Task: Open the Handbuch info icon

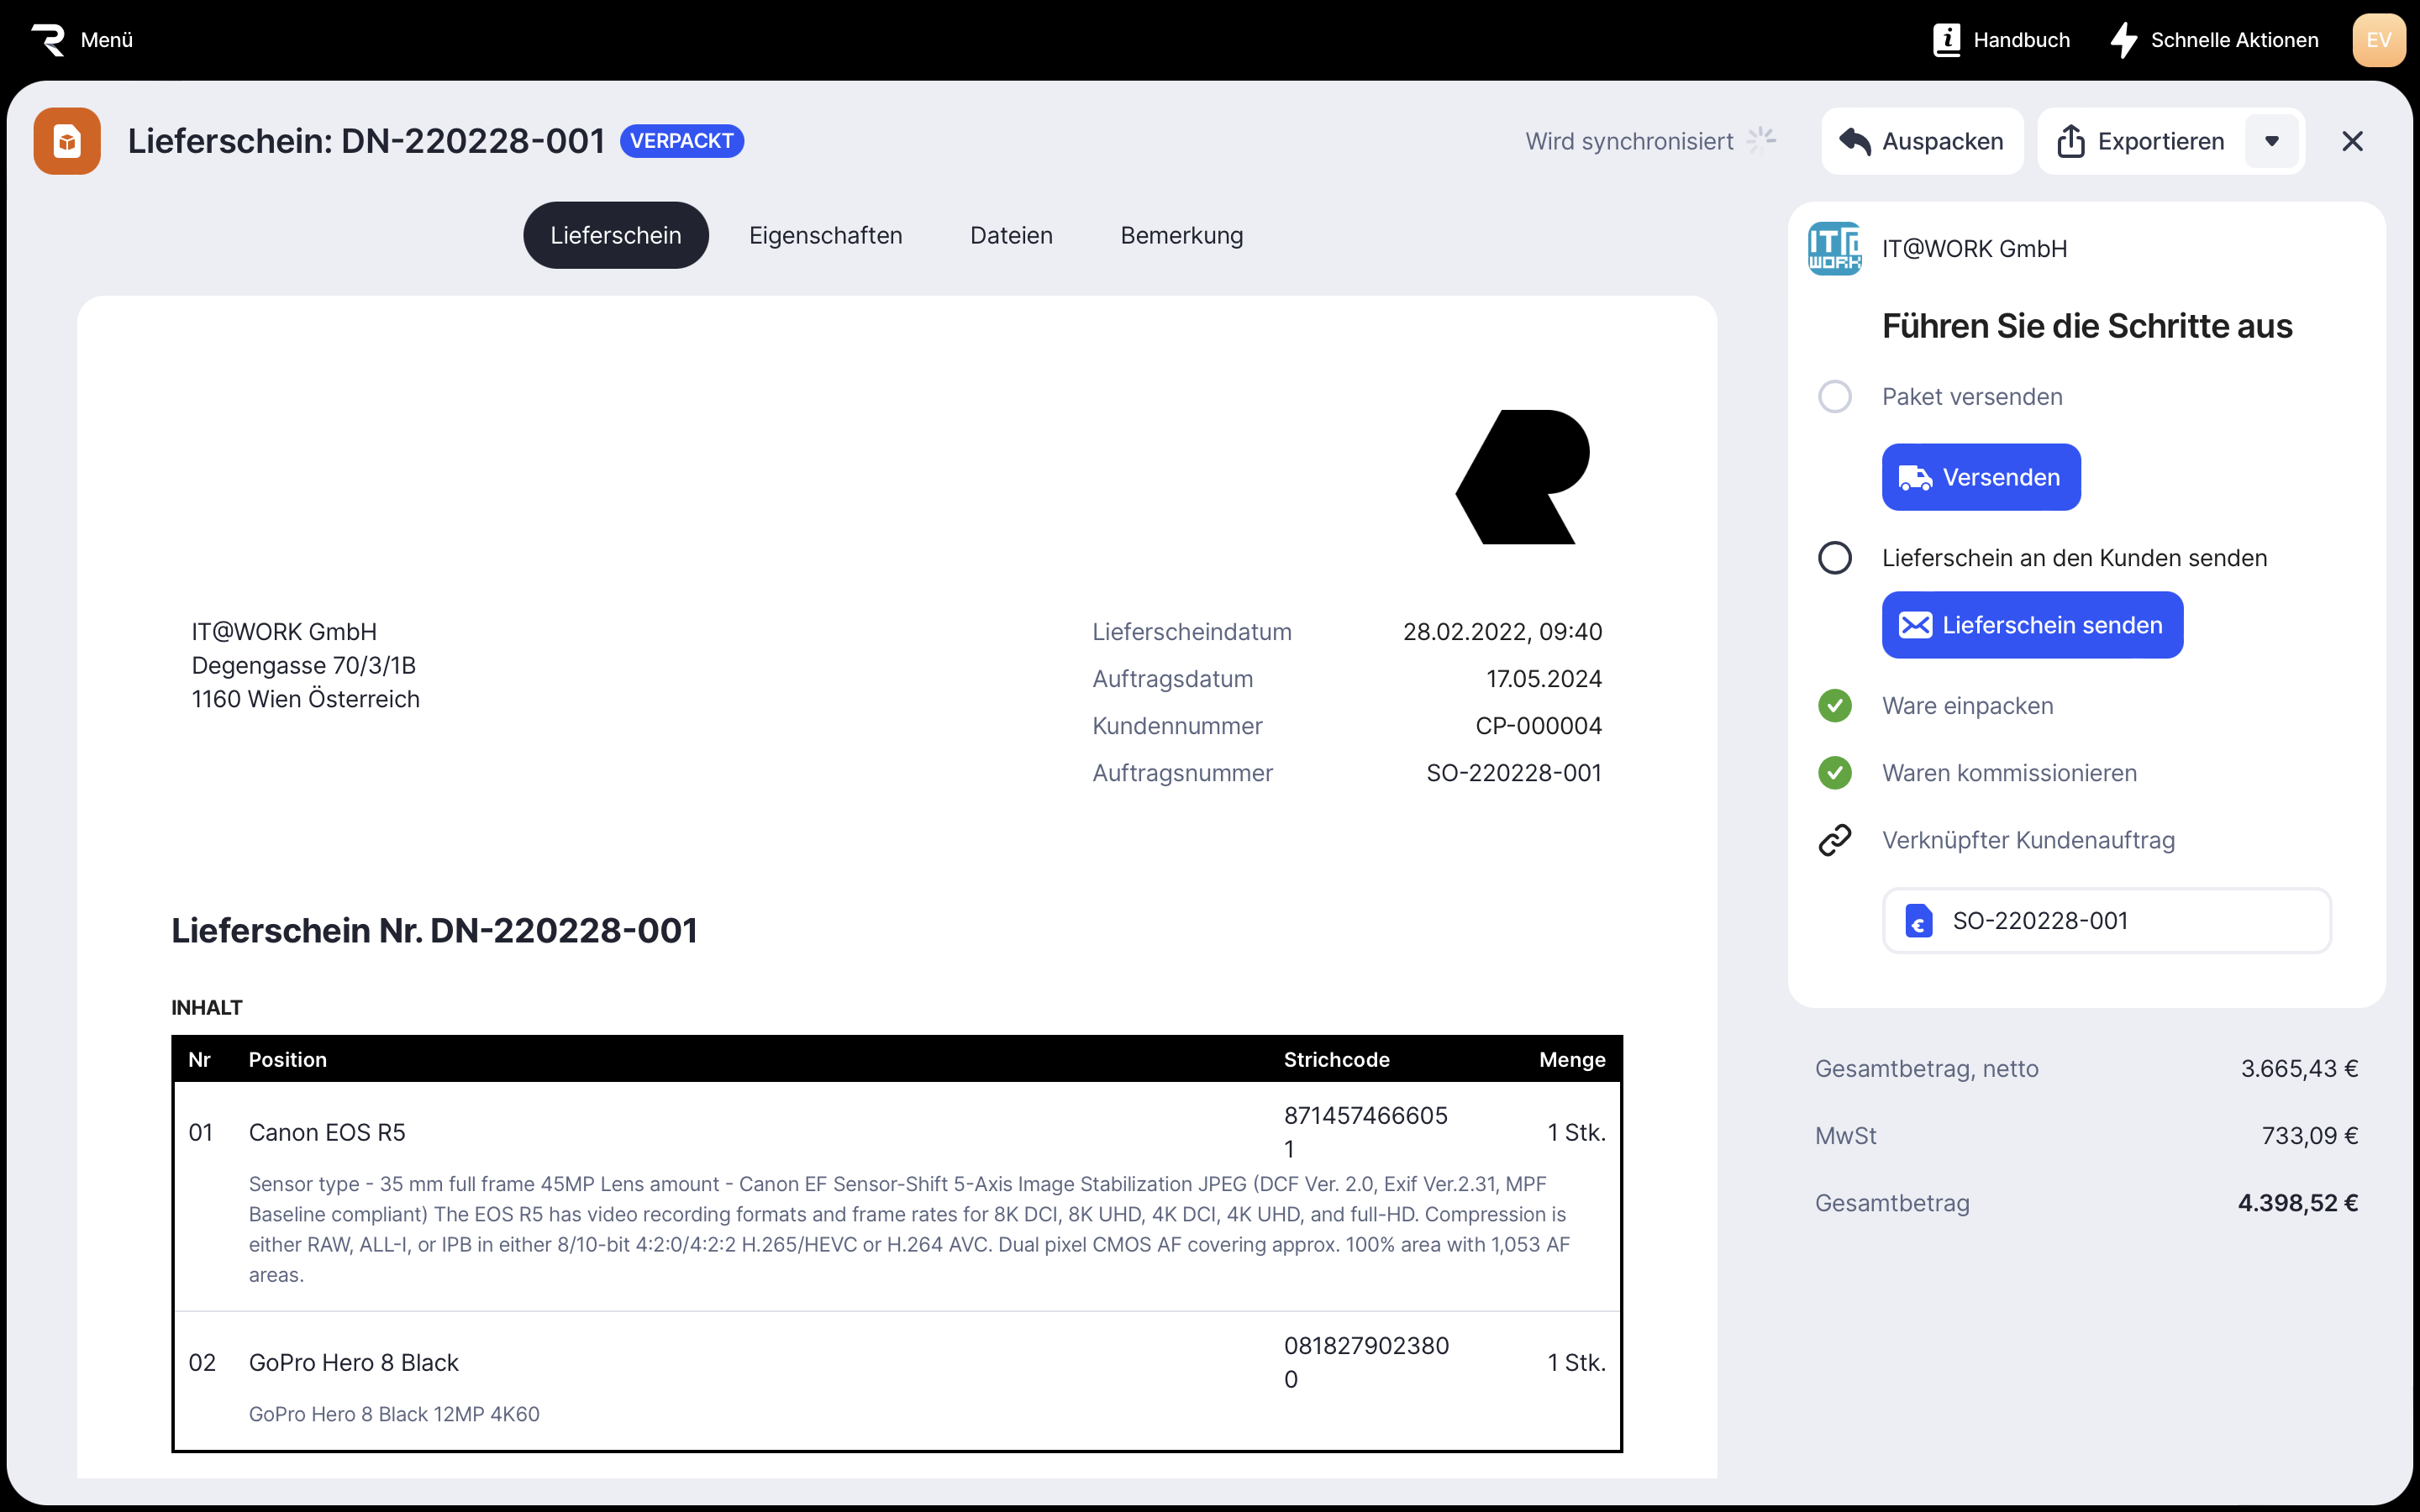Action: click(1946, 40)
